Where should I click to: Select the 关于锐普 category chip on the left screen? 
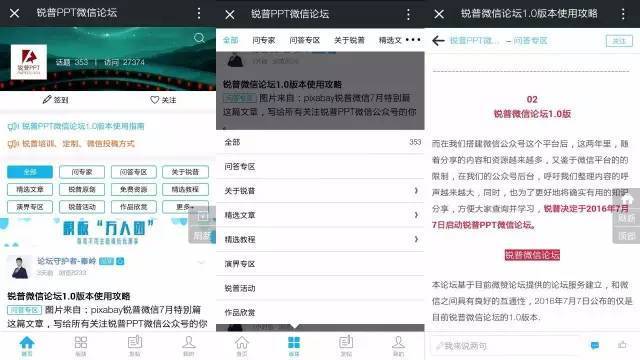[185, 172]
